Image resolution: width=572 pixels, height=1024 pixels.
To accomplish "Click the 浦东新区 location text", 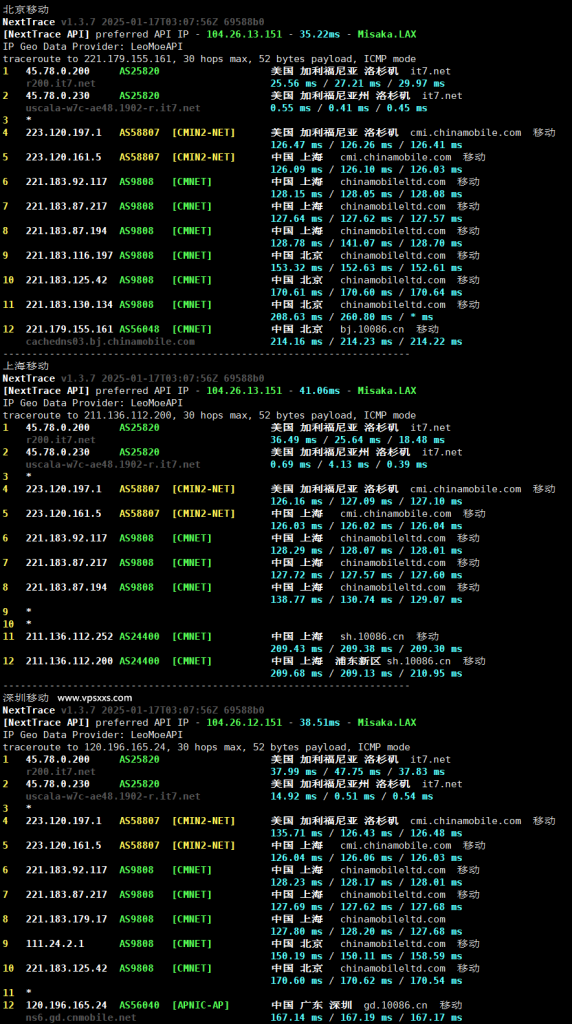I will pyautogui.click(x=358, y=661).
